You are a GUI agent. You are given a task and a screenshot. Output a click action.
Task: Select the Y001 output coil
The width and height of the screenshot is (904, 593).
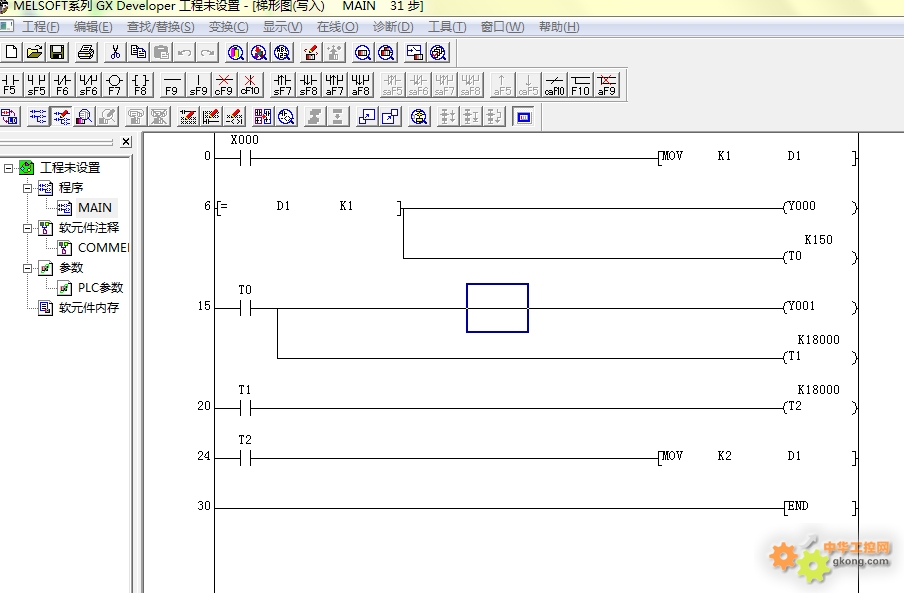click(x=819, y=307)
